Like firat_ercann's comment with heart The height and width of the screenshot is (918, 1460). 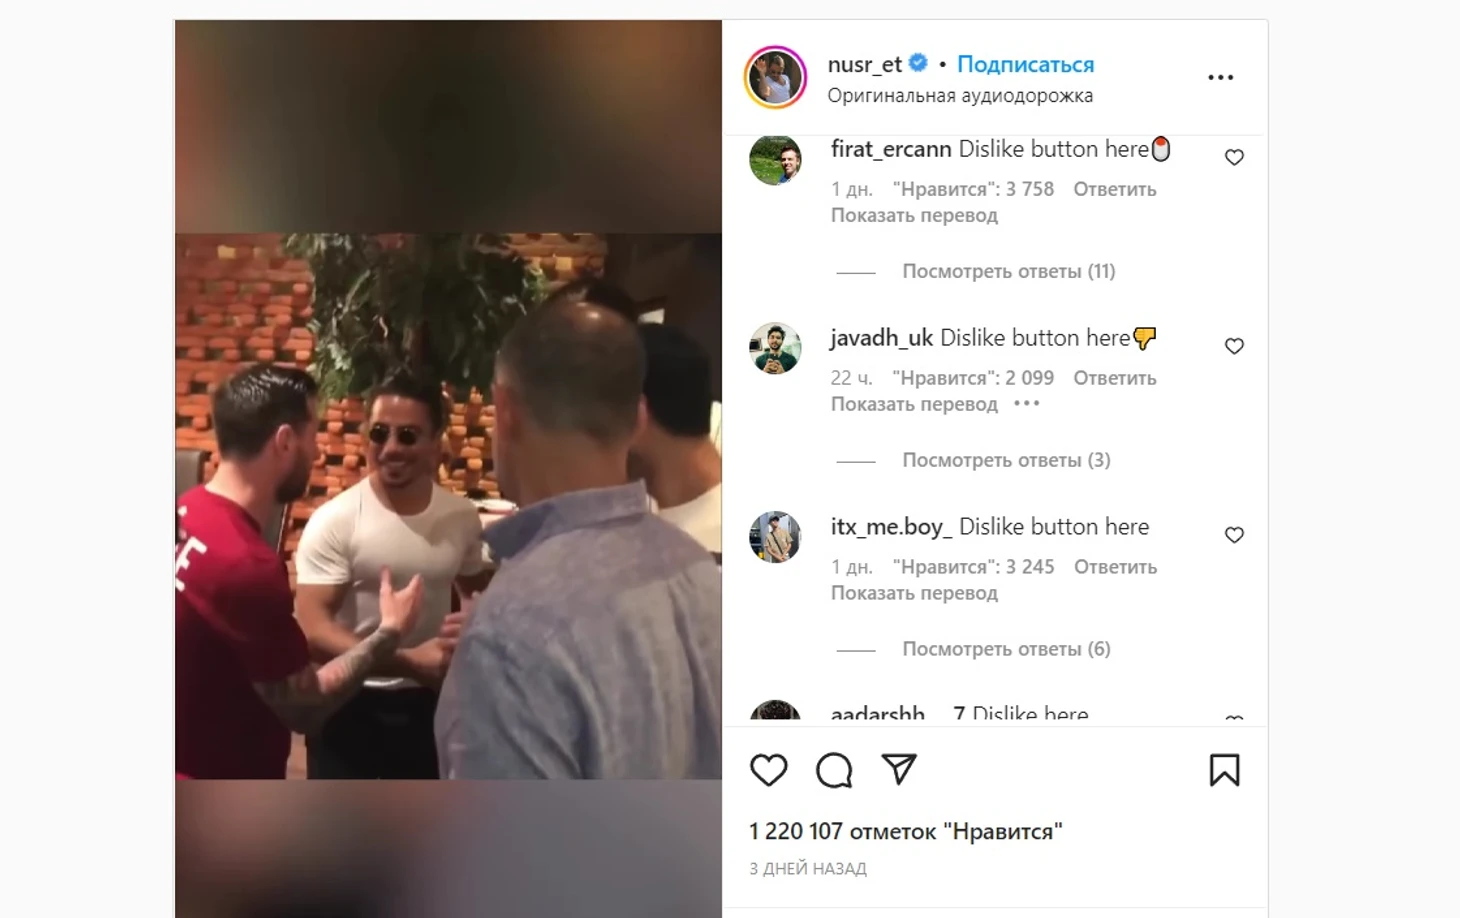point(1234,157)
